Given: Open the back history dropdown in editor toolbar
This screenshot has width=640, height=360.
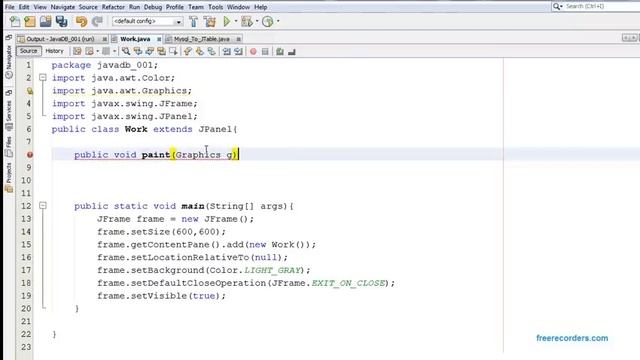Looking at the screenshot, I should (x=98, y=51).
